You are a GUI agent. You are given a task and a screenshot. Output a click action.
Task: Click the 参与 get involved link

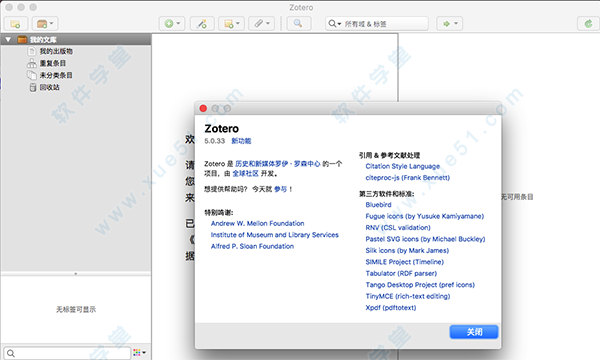point(280,189)
